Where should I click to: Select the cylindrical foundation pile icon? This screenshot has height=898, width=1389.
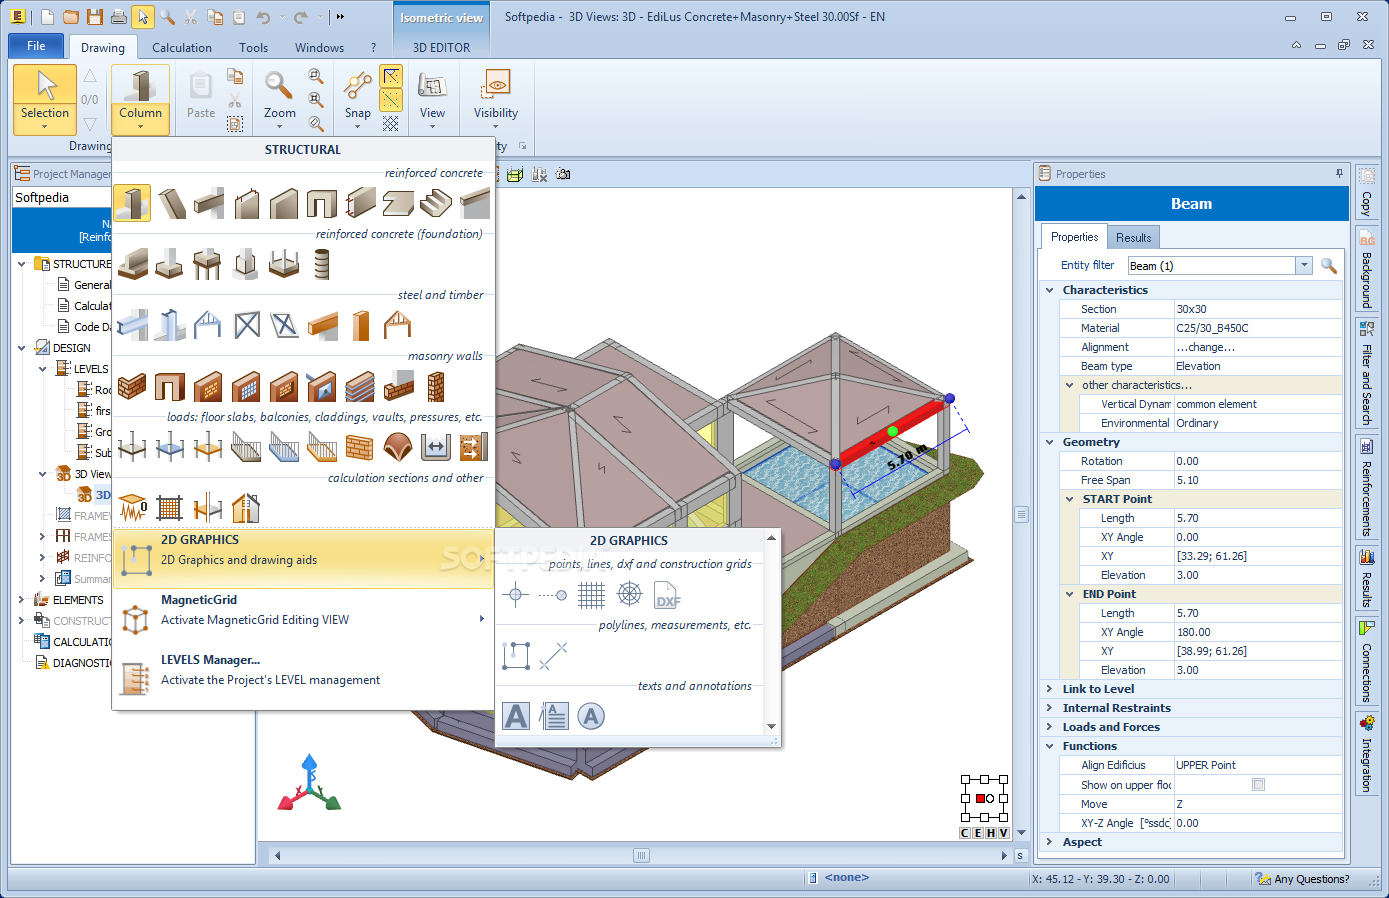click(322, 264)
